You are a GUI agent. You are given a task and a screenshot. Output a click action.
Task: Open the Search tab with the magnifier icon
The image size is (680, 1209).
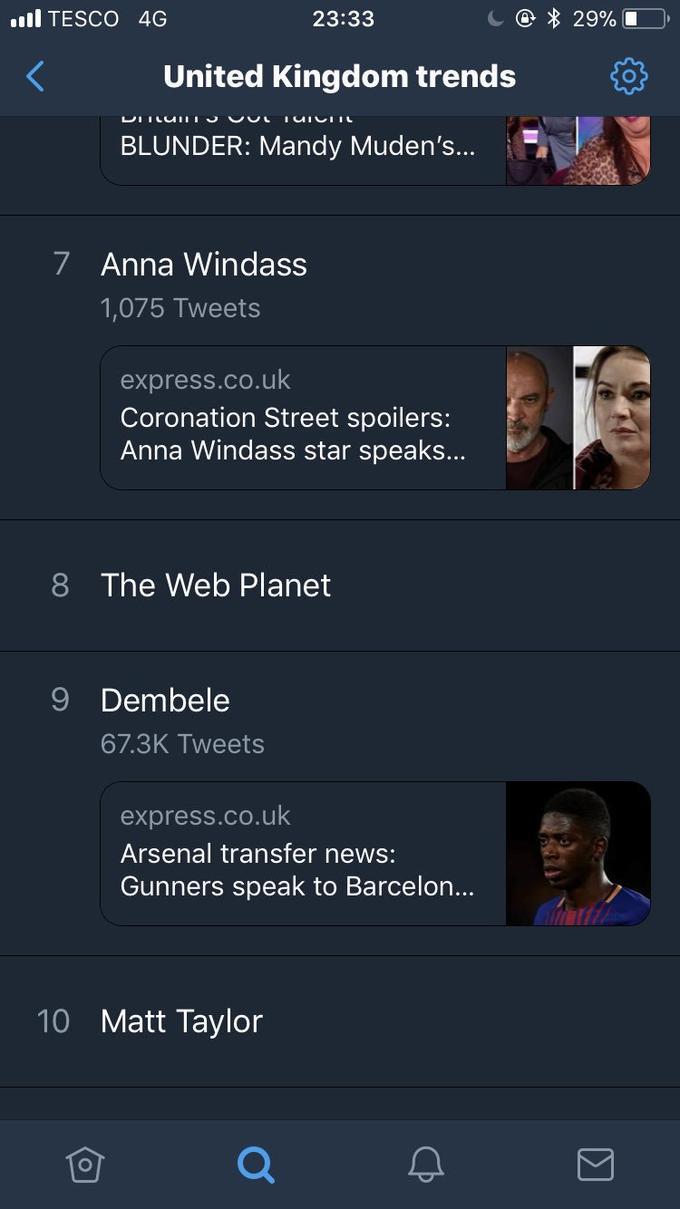[256, 1164]
